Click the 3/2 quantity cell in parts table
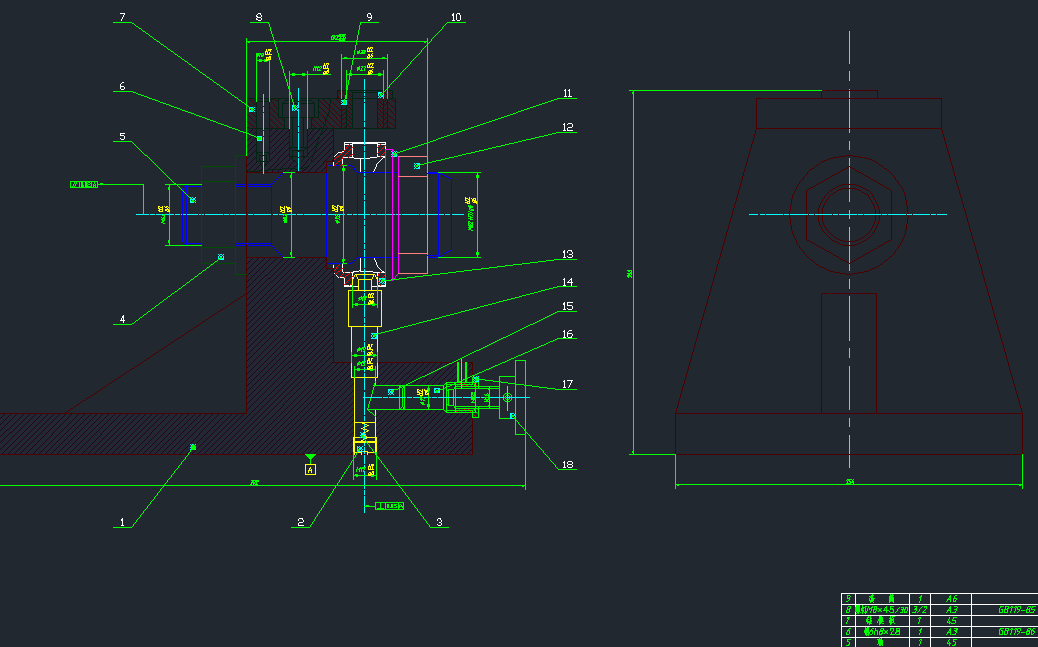This screenshot has height=647, width=1038. 920,610
